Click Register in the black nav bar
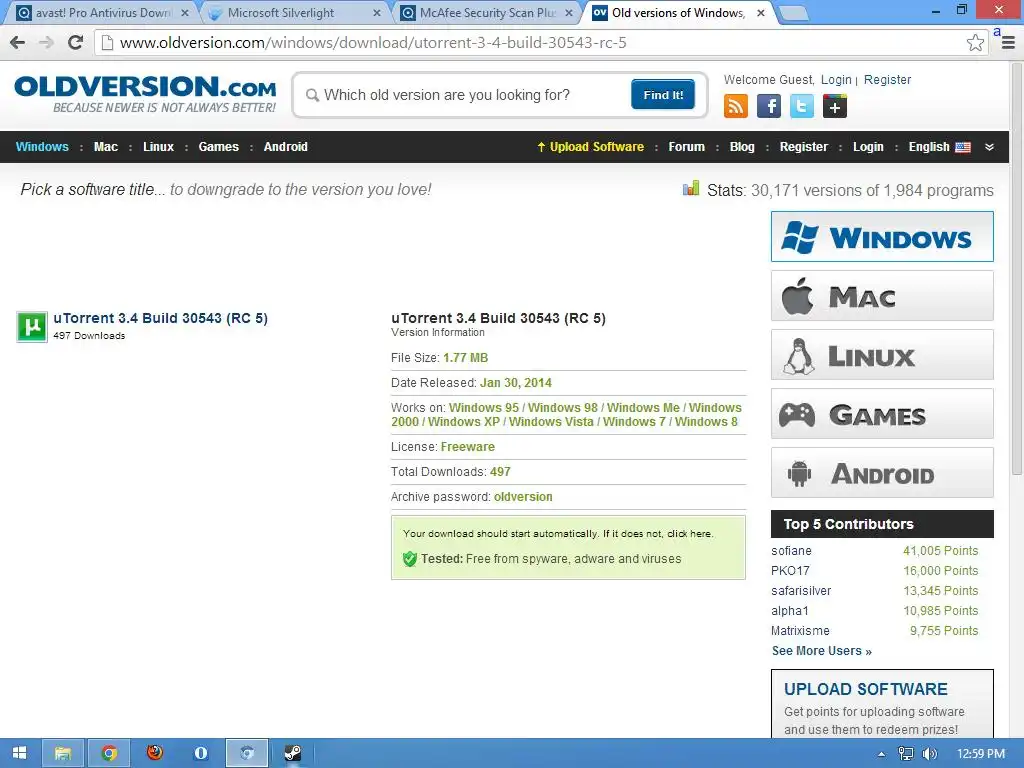The height and width of the screenshot is (768, 1024). [803, 147]
